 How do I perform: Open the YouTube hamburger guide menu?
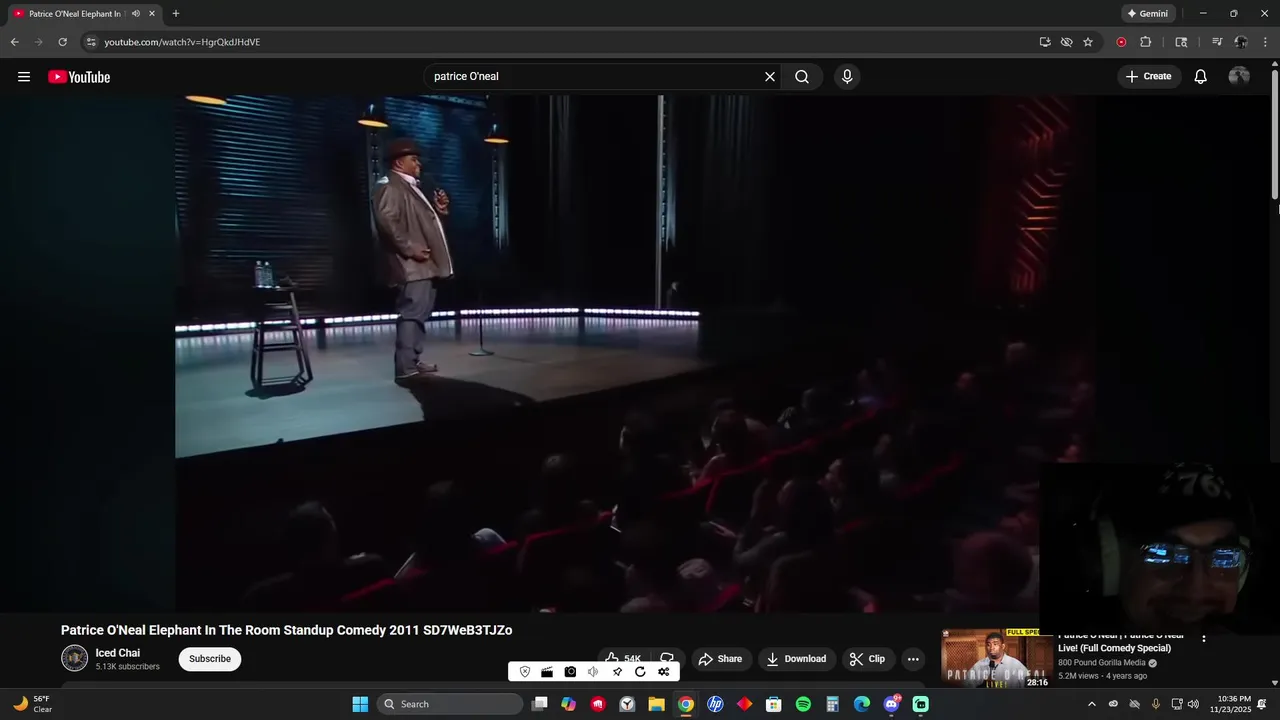pos(24,77)
